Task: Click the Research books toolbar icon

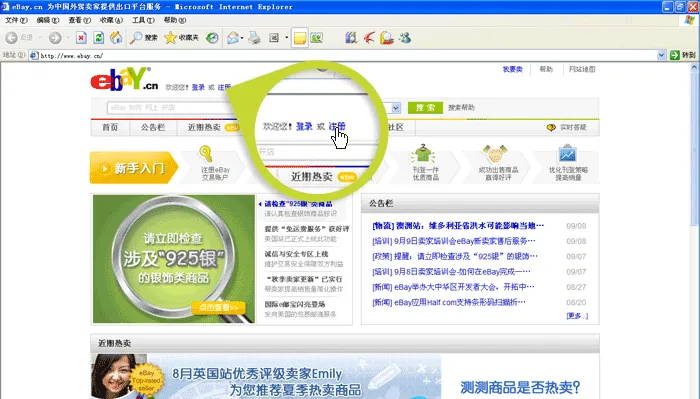Action: point(351,38)
